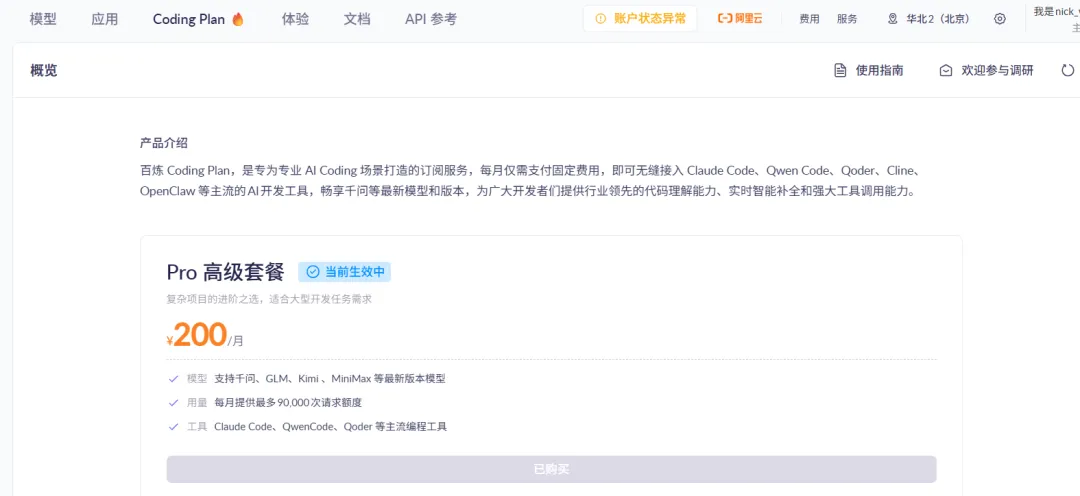Click the refresh icon in overview header
This screenshot has width=1080, height=496.
pyautogui.click(x=1068, y=70)
